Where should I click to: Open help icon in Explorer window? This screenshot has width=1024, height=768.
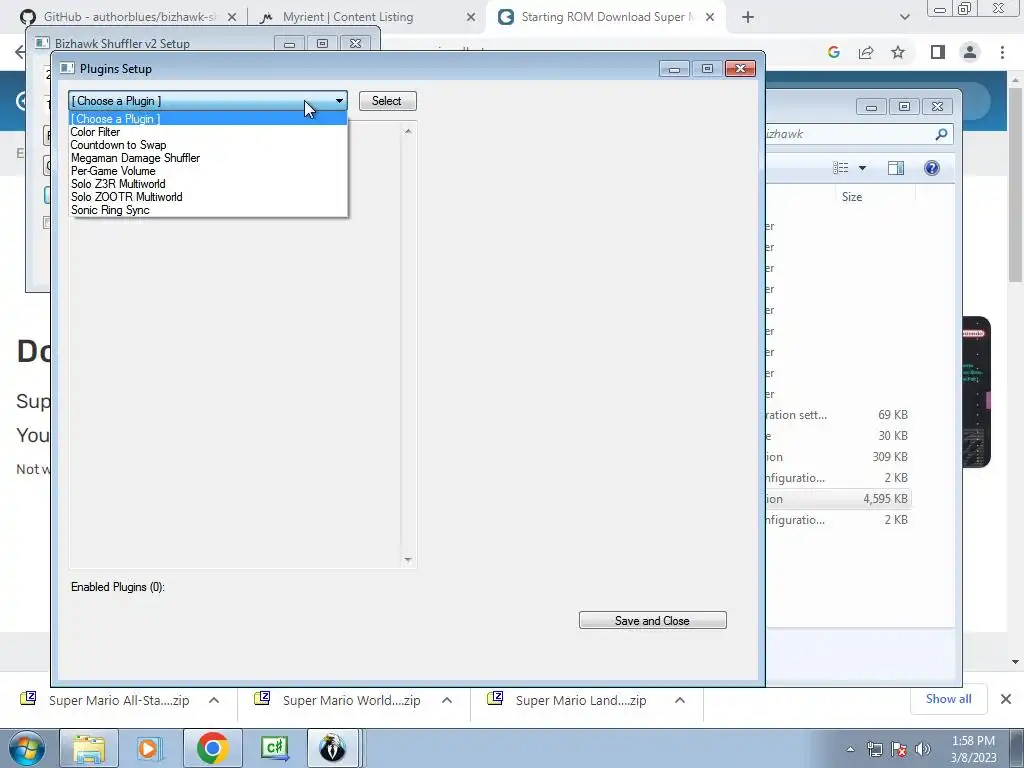coord(932,168)
